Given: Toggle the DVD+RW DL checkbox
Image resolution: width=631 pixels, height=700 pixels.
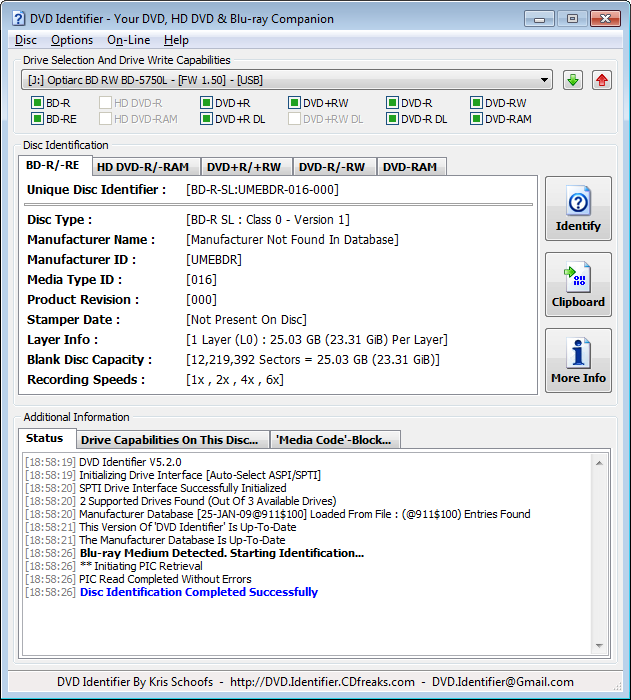Looking at the screenshot, I should [x=294, y=119].
